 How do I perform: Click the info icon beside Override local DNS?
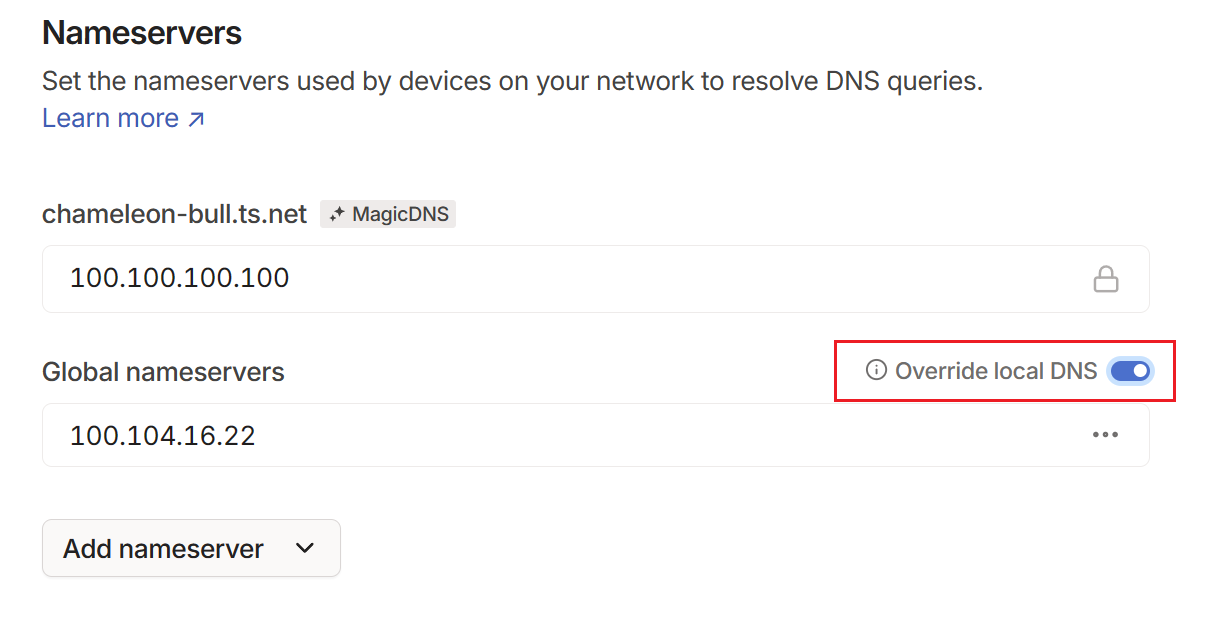(x=876, y=371)
